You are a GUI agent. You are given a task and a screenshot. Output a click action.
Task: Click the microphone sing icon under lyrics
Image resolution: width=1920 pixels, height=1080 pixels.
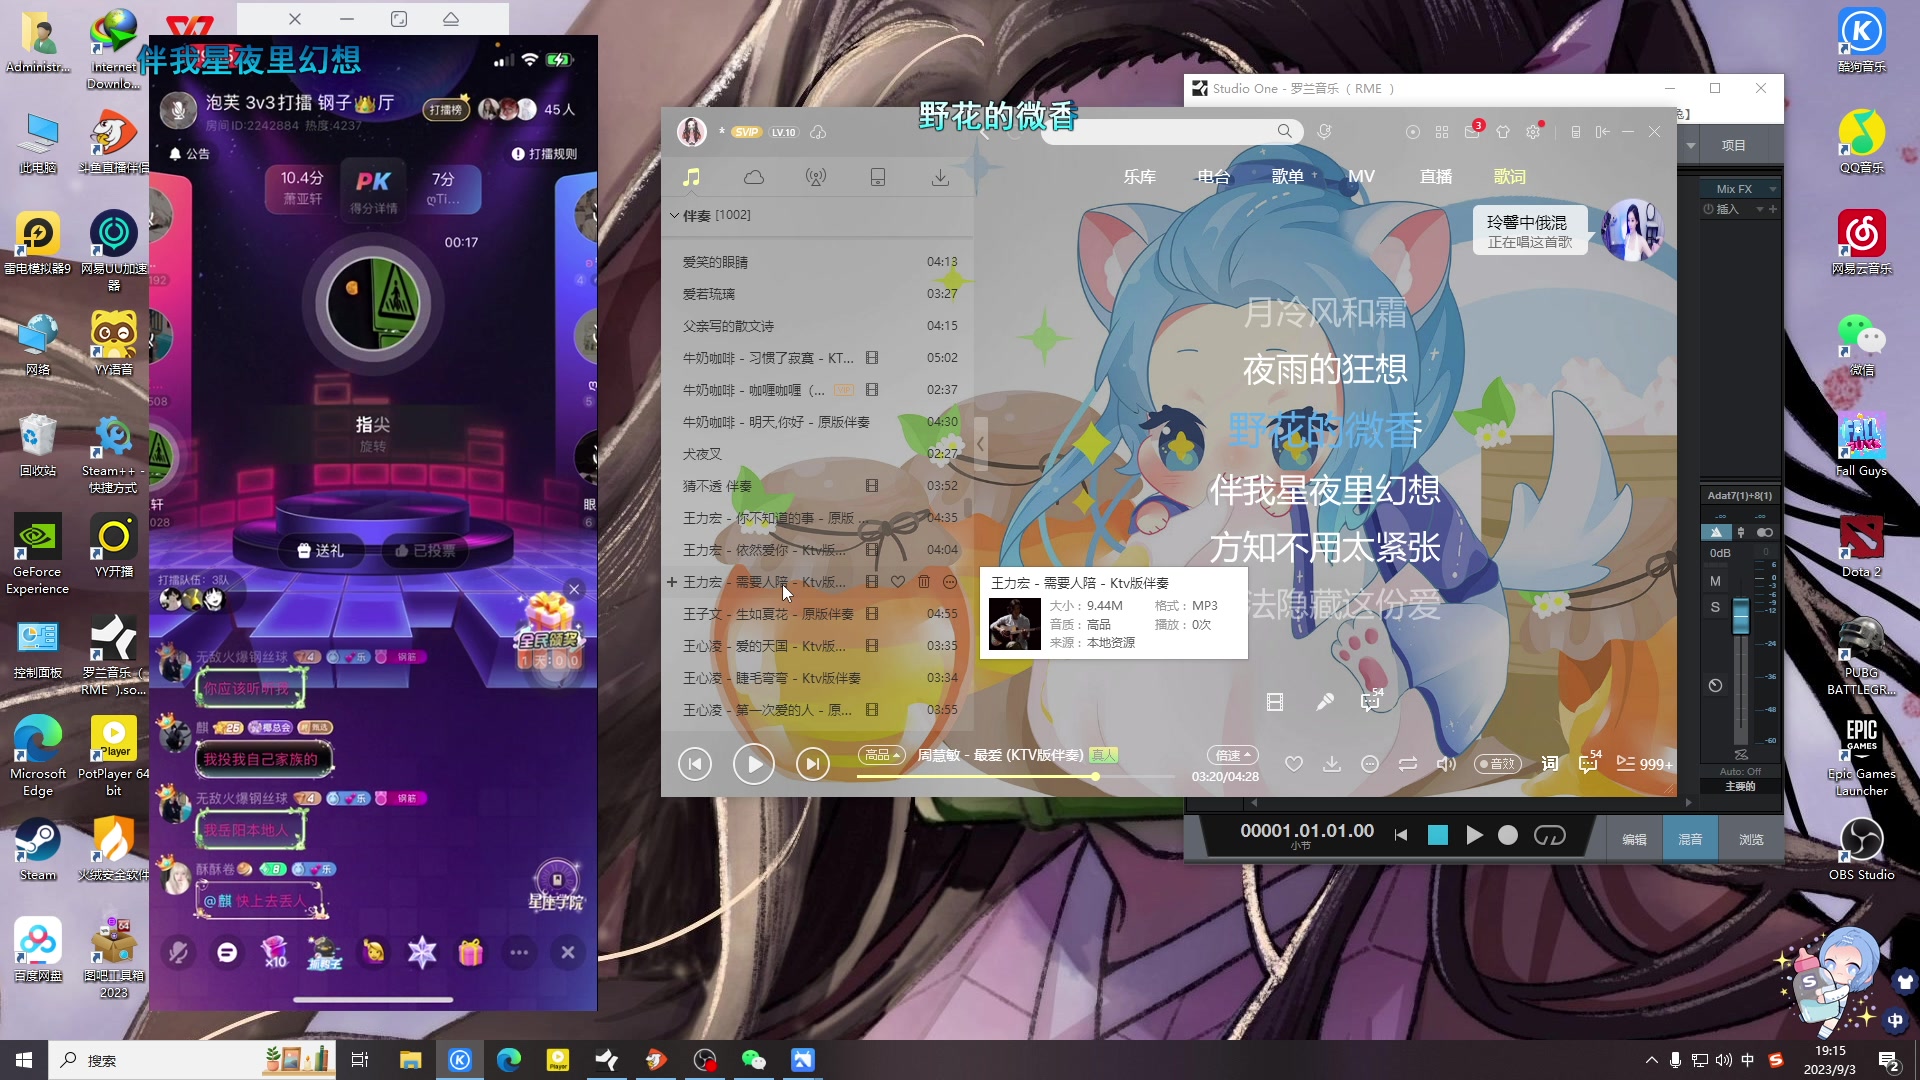tap(1325, 702)
